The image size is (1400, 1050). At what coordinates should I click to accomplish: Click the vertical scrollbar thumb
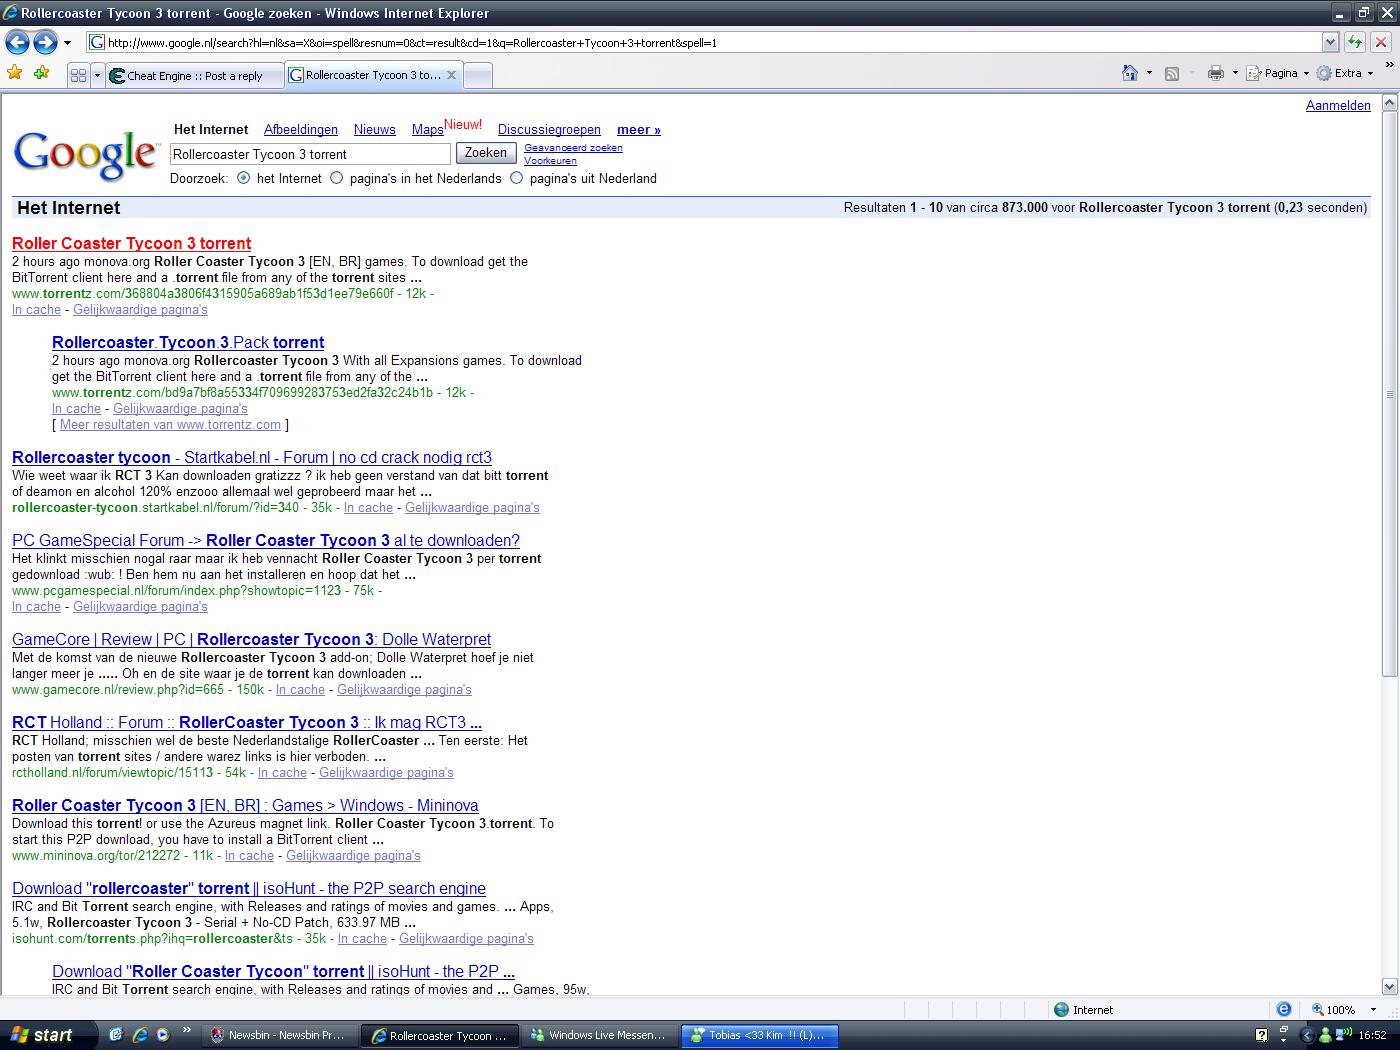[x=1389, y=394]
